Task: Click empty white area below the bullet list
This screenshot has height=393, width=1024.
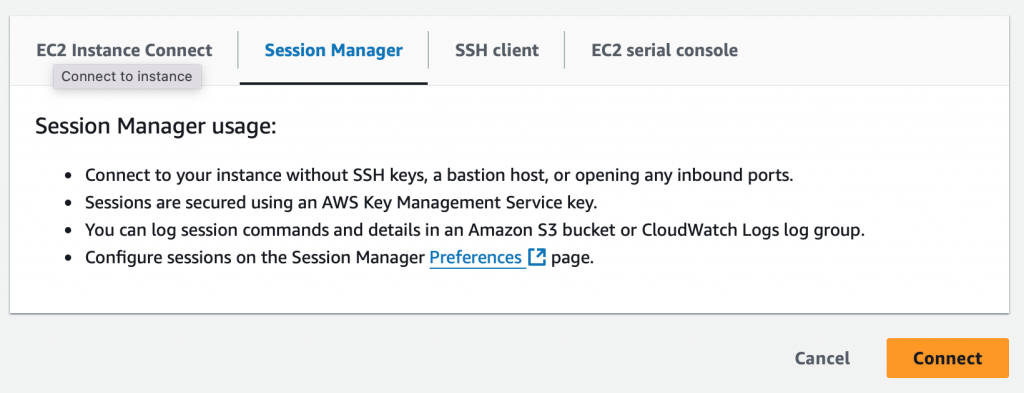Action: [509, 291]
